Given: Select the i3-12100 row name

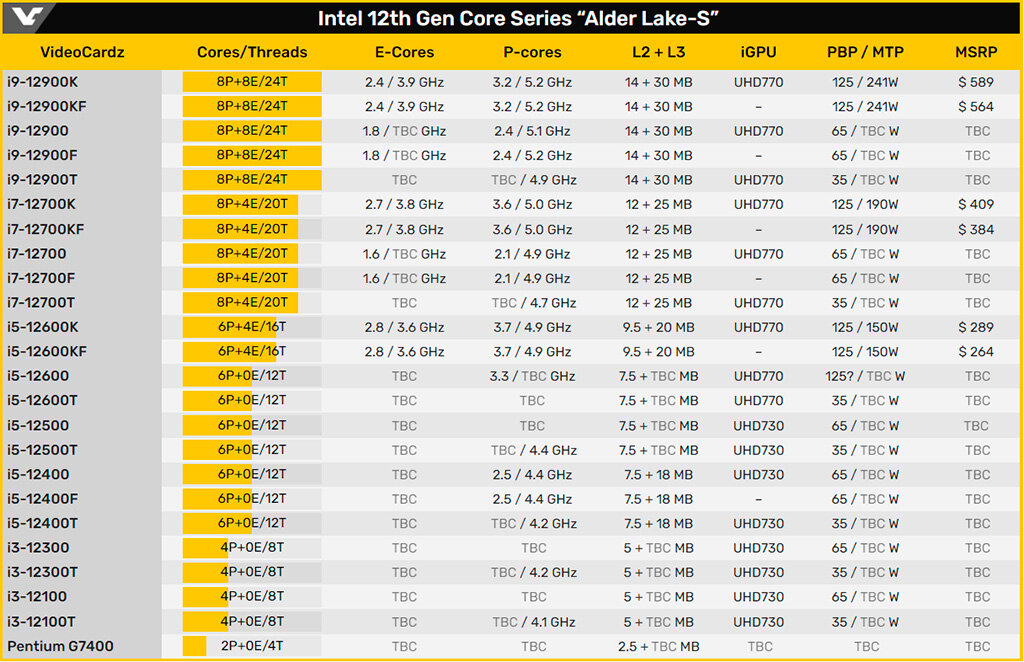Looking at the screenshot, I should point(37,597).
